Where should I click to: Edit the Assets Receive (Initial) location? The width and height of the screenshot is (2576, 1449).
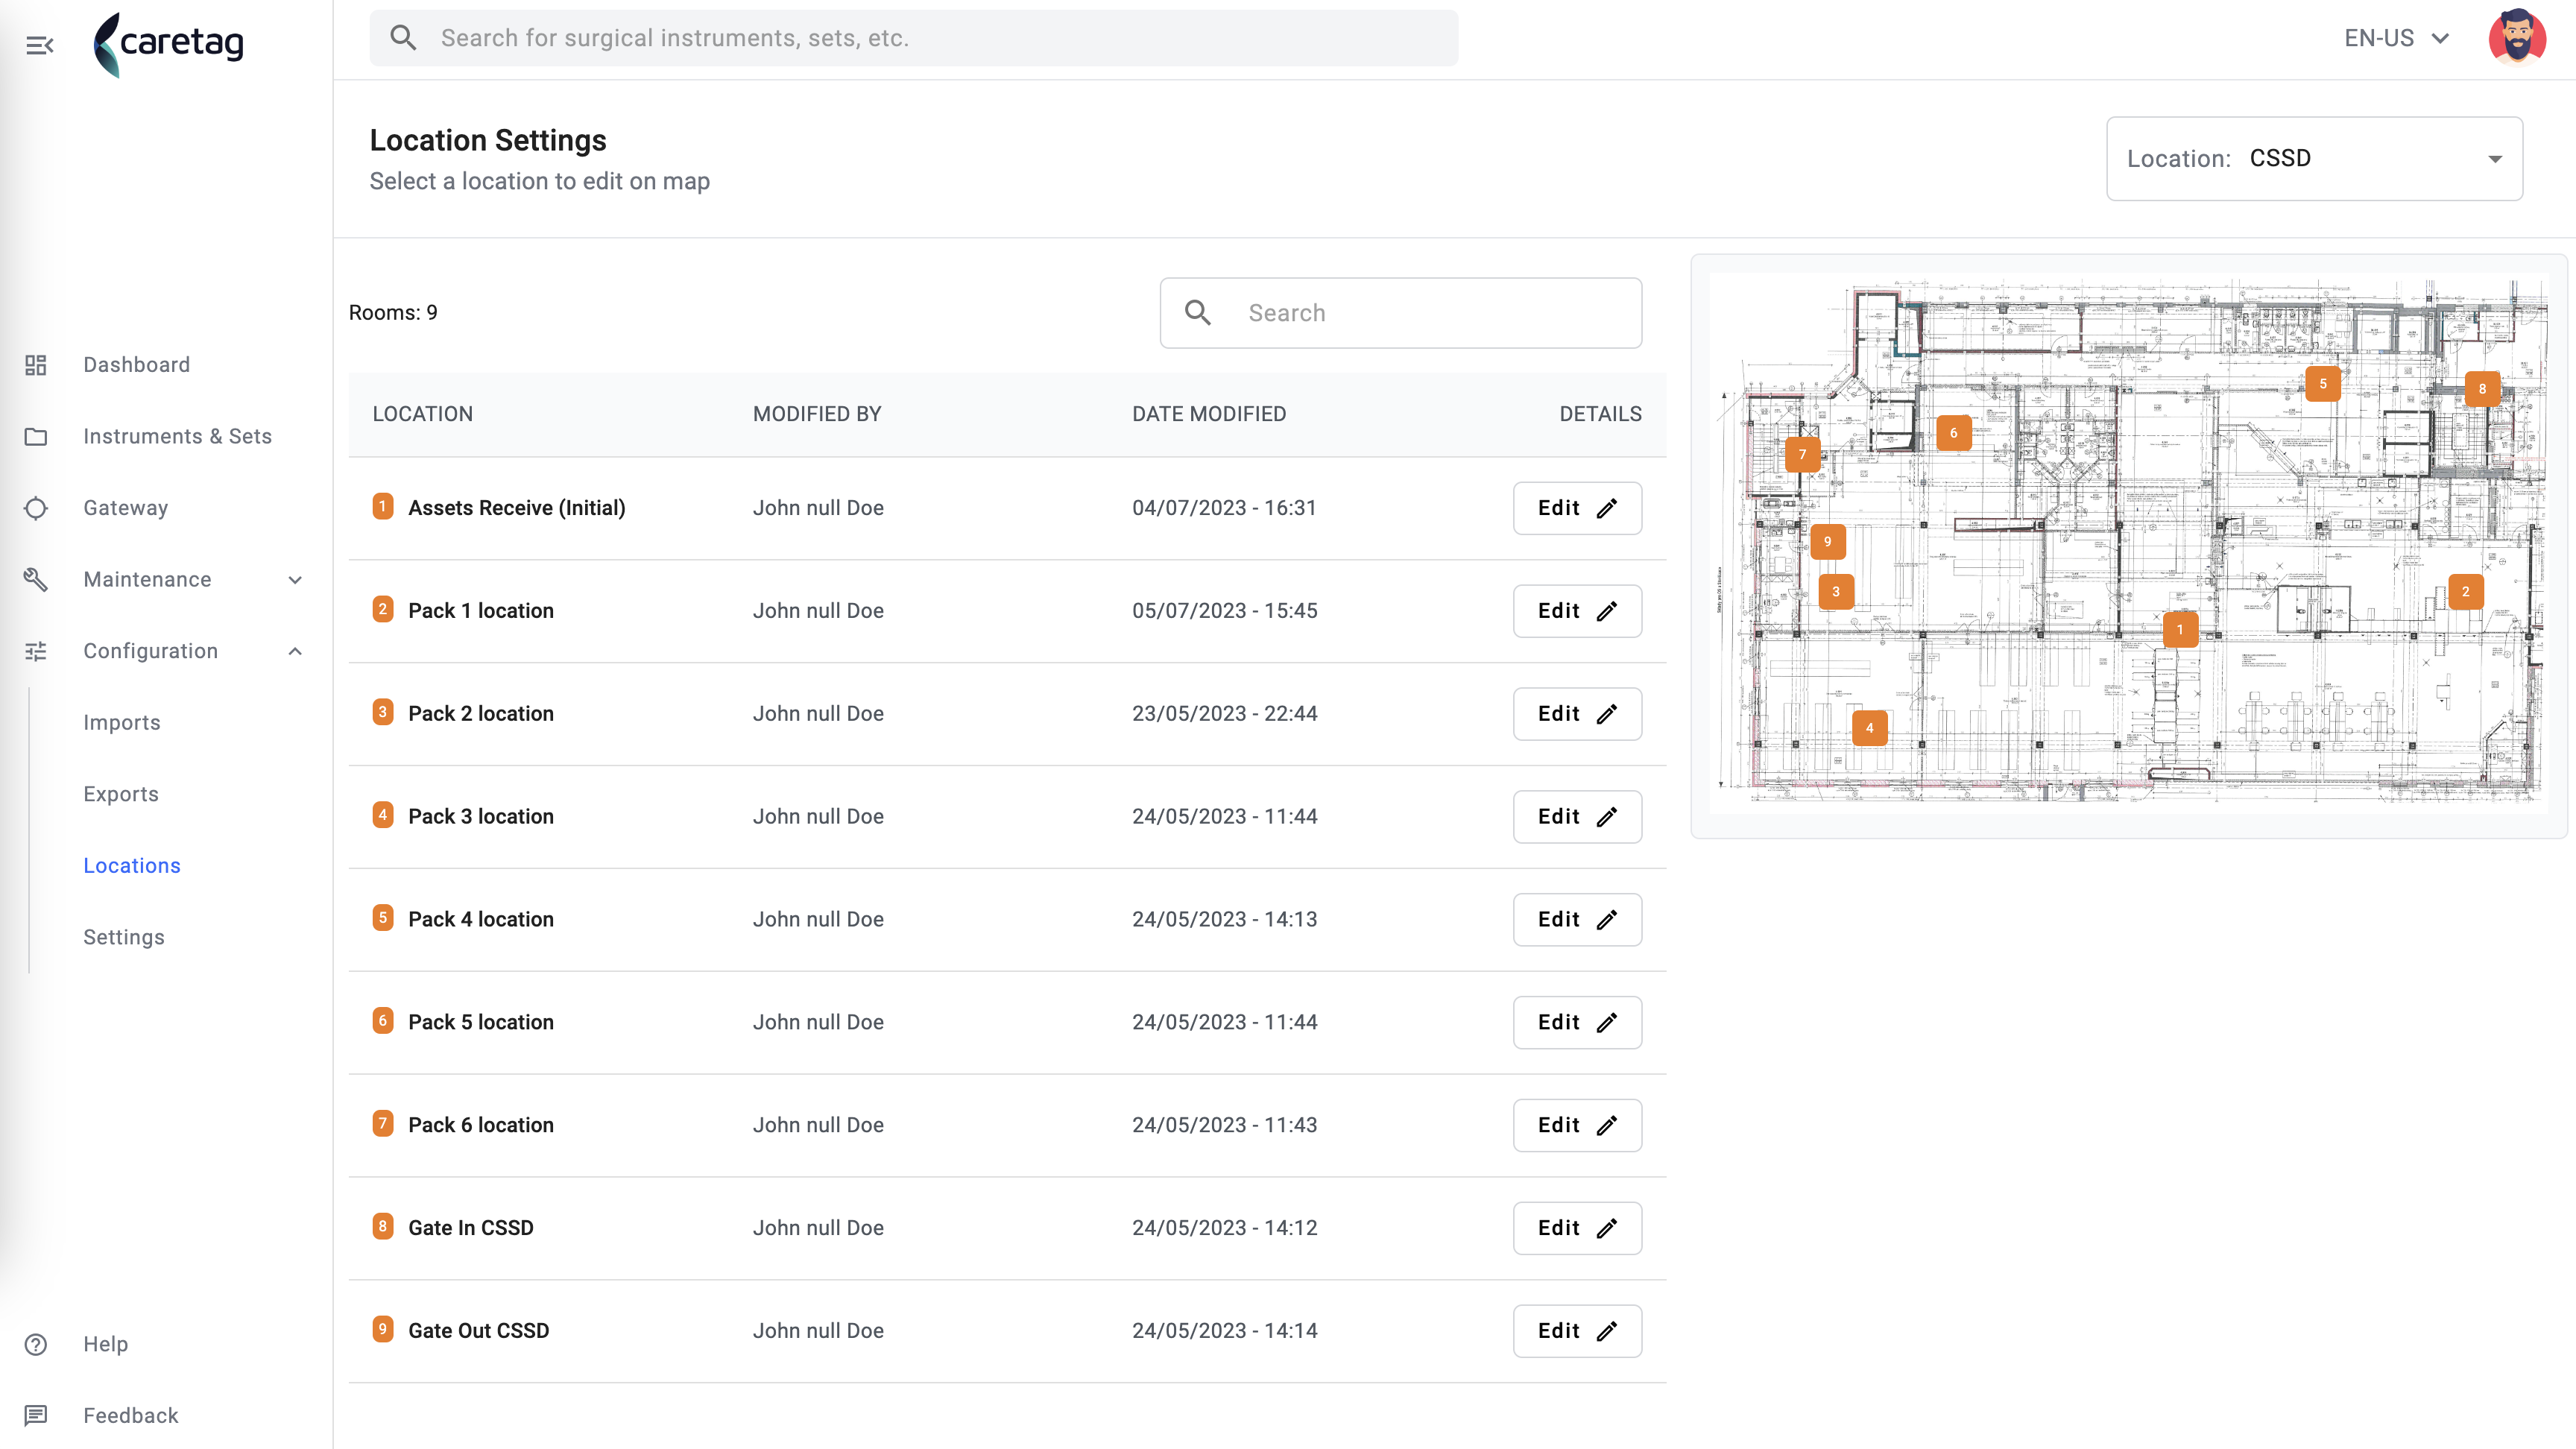pyautogui.click(x=1577, y=508)
